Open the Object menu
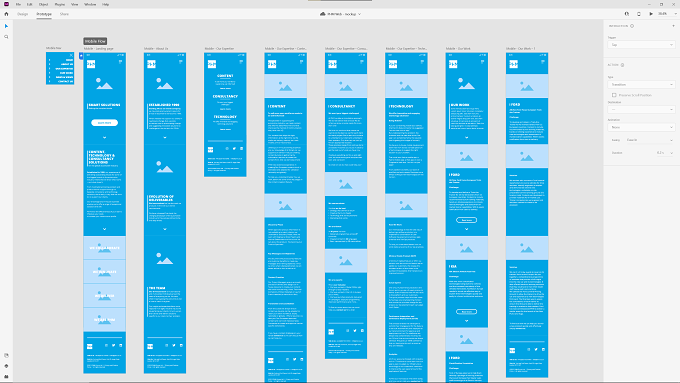The width and height of the screenshot is (680, 383). click(x=43, y=4)
